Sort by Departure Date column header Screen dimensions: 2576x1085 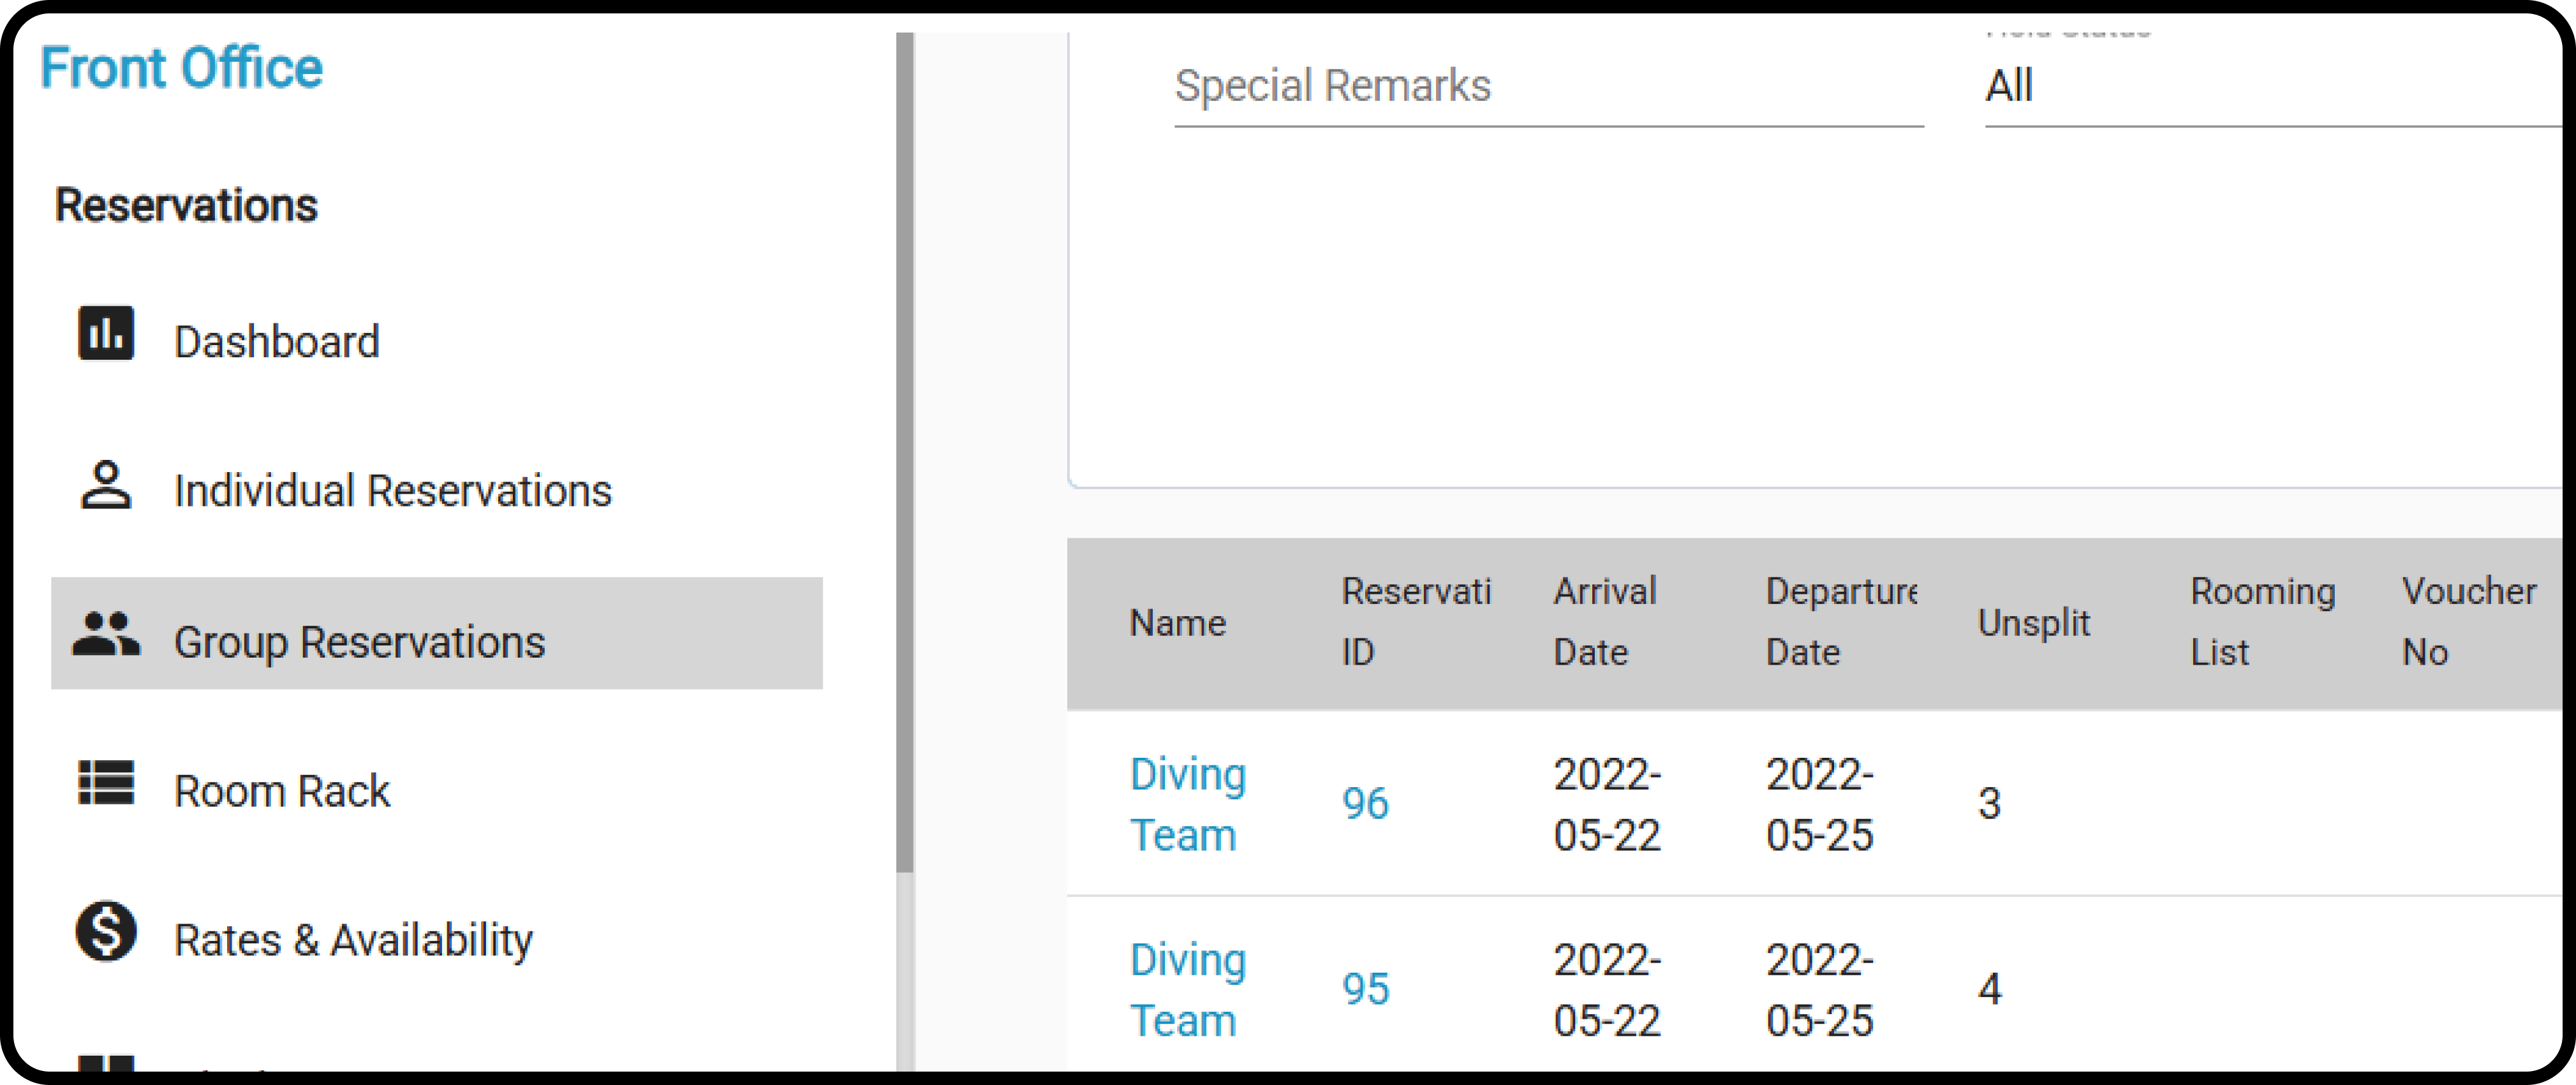(1841, 622)
